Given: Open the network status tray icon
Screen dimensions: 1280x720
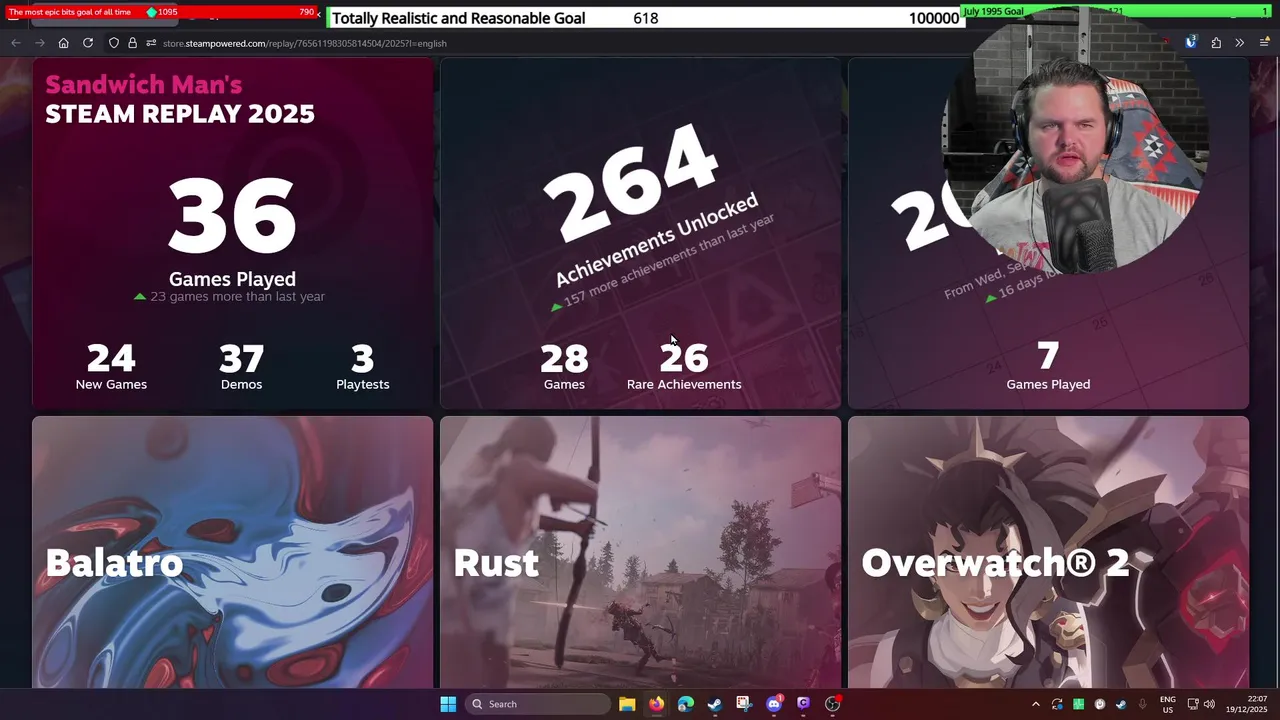Looking at the screenshot, I should coord(1193,704).
